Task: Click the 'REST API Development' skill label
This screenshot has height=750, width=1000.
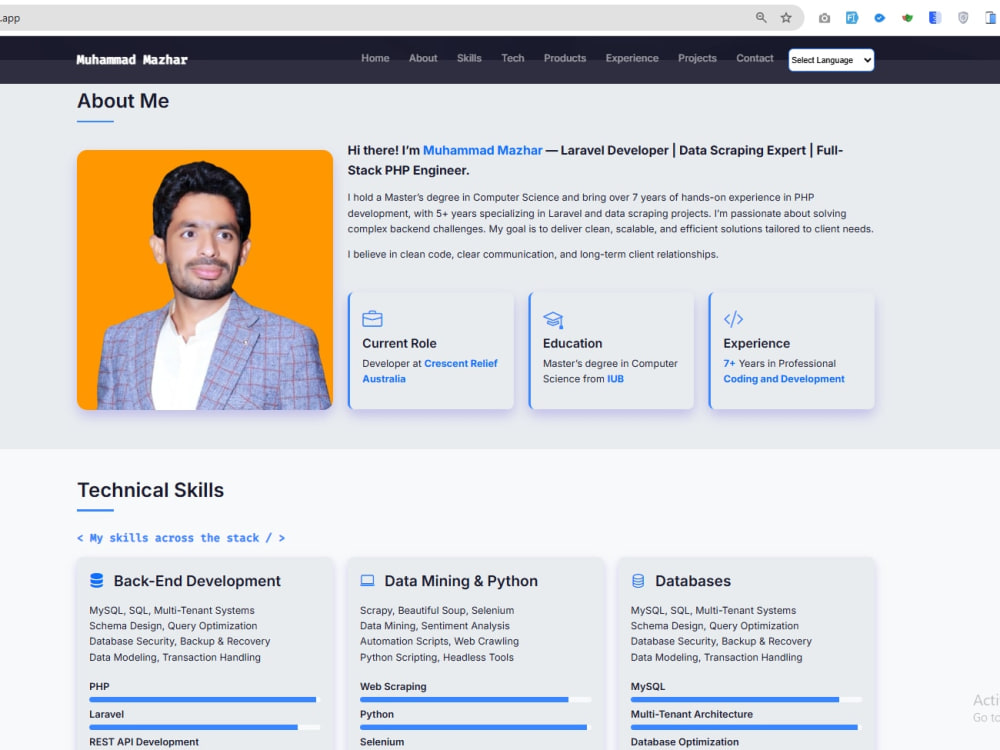Action: pos(144,742)
